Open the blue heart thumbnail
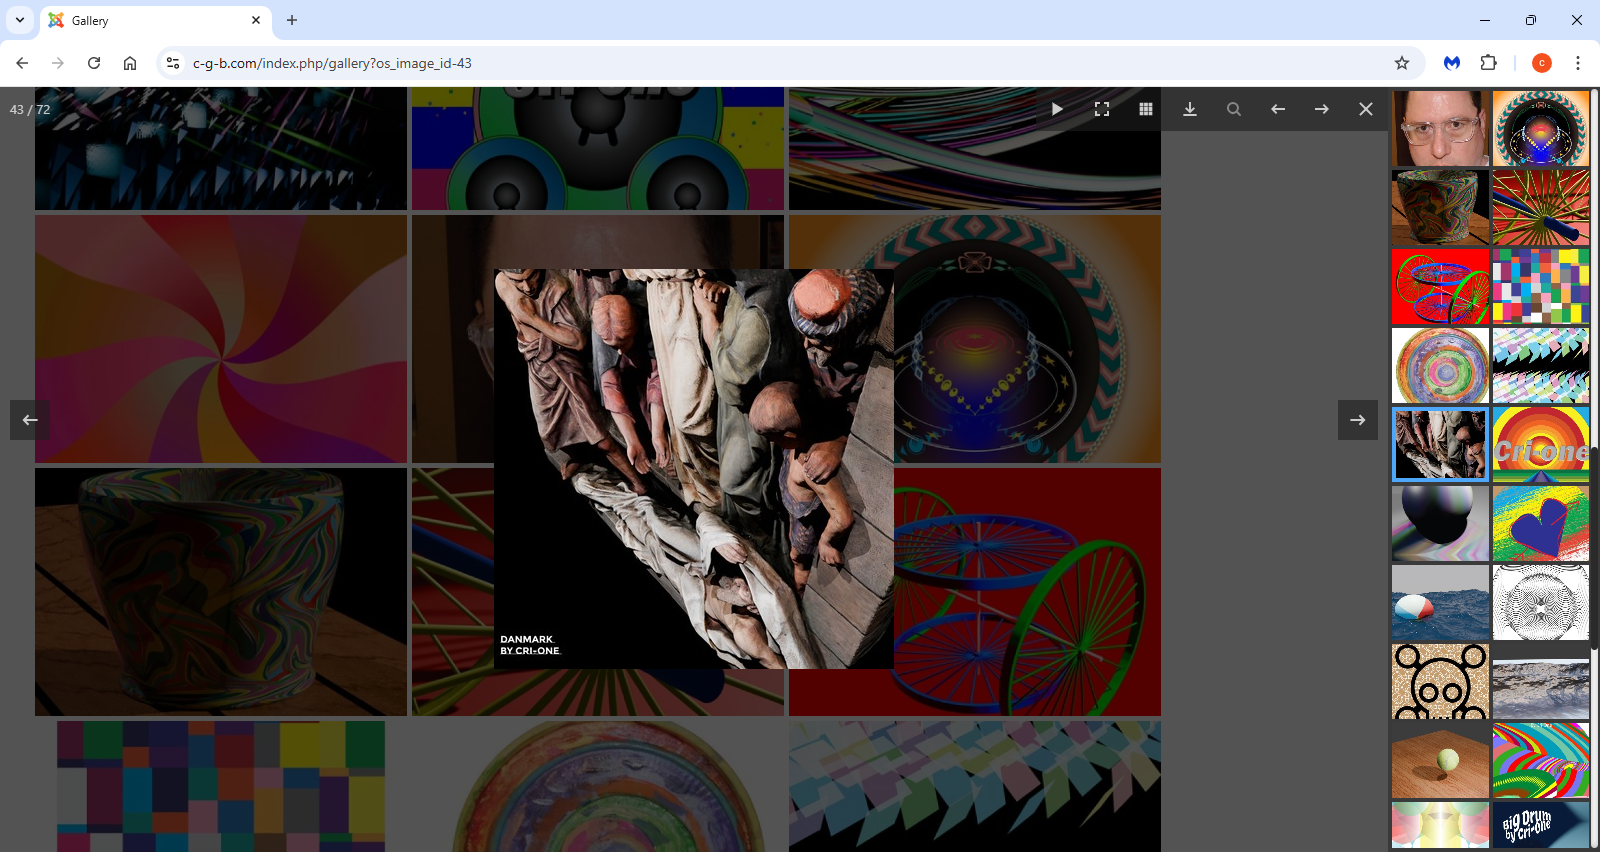Image resolution: width=1600 pixels, height=852 pixels. click(1541, 523)
